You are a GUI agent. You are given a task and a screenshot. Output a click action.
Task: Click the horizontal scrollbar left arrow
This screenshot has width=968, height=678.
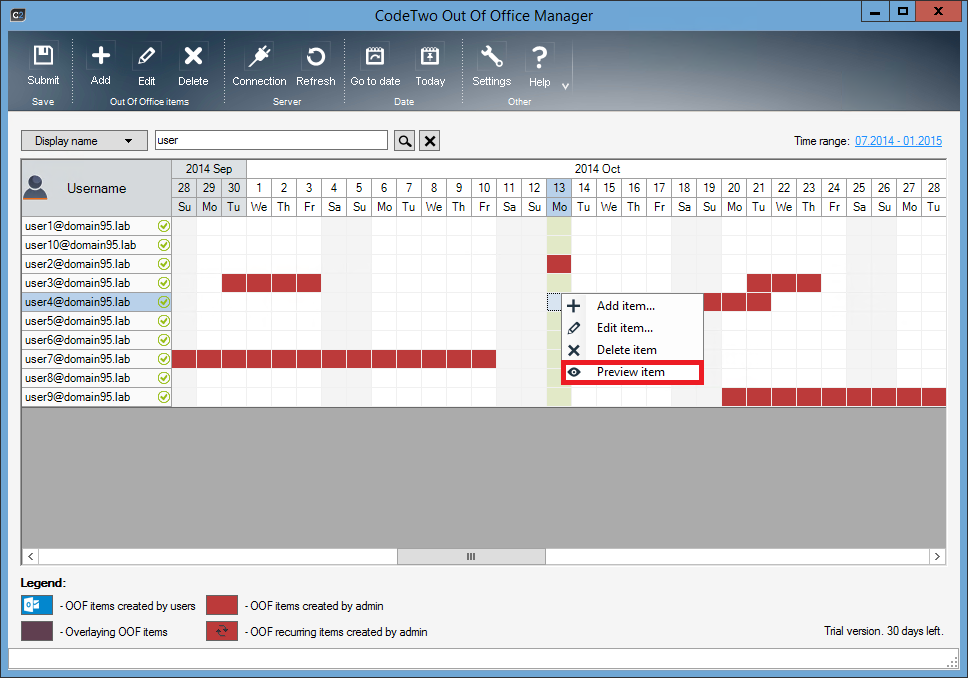tap(30, 556)
